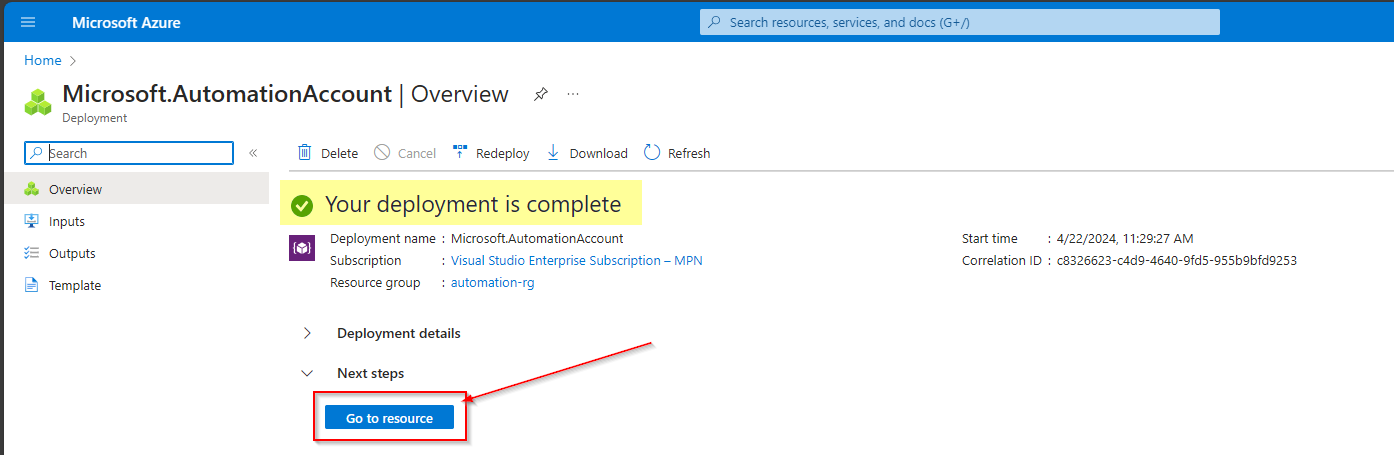The height and width of the screenshot is (455, 1394).
Task: Click the Microsoft Azure home title
Action: 126,22
